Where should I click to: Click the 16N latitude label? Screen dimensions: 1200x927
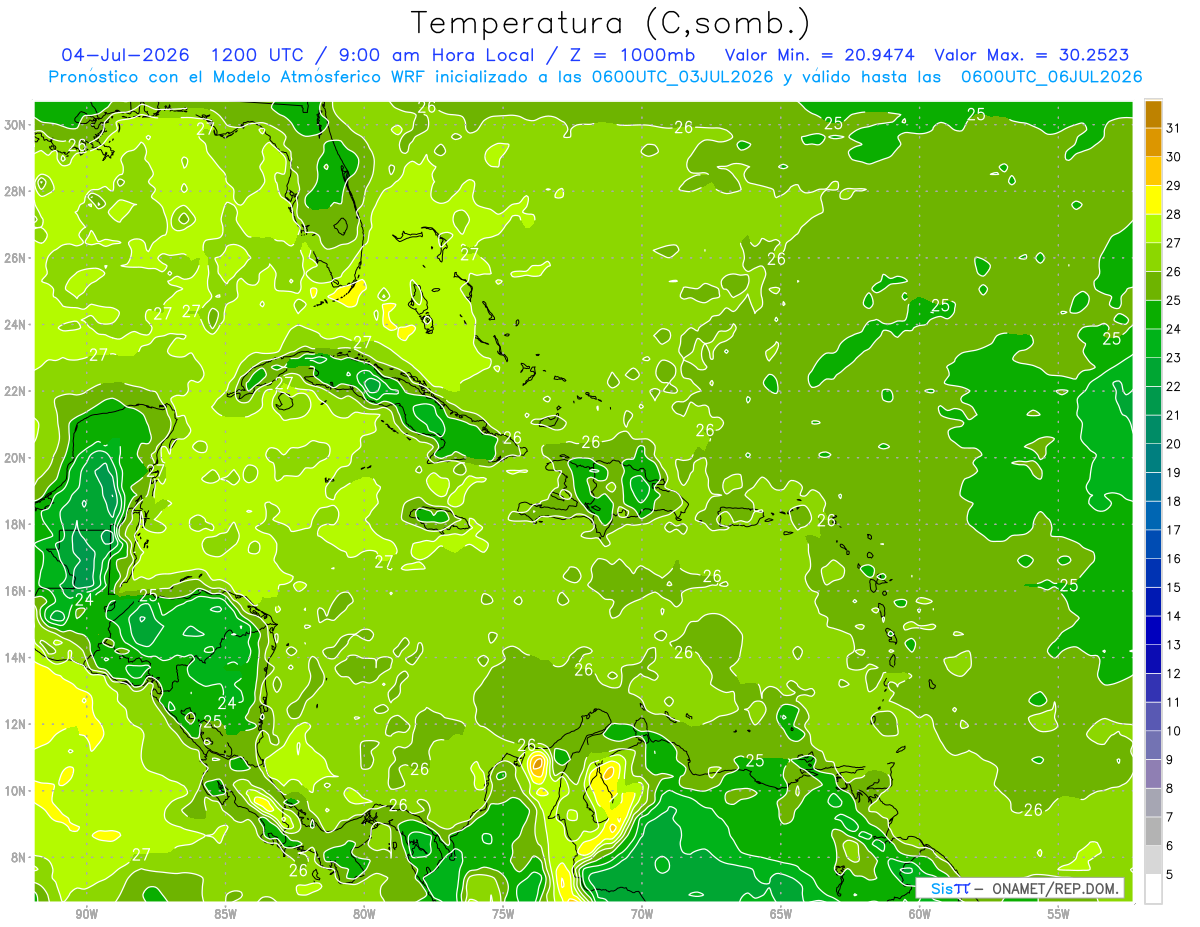click(15, 591)
